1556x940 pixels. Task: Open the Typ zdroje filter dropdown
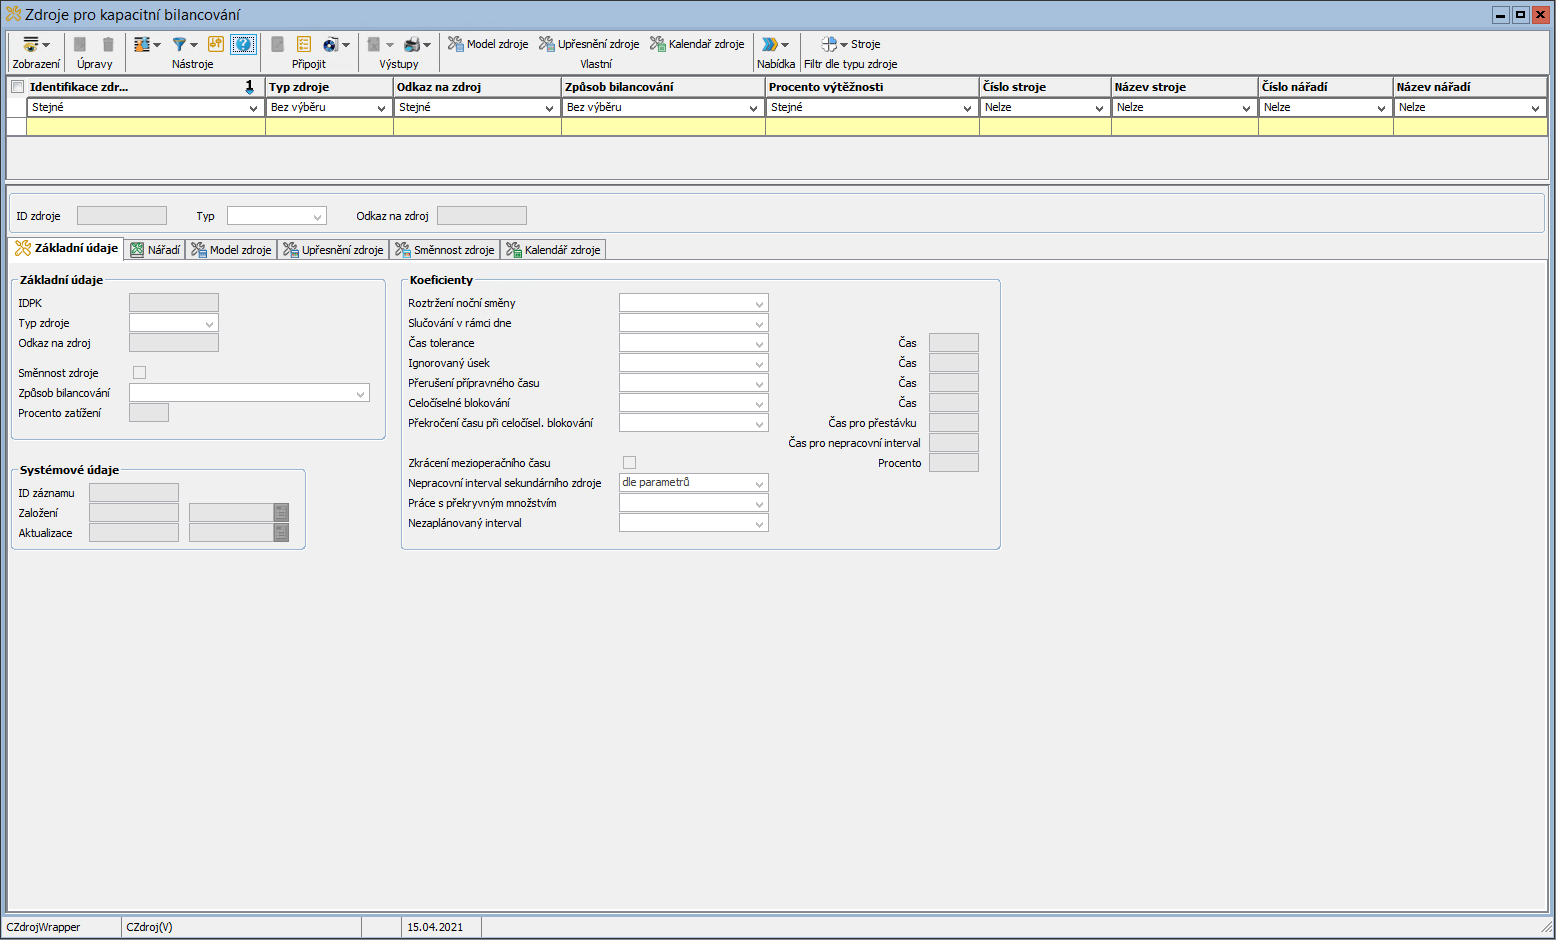[381, 108]
